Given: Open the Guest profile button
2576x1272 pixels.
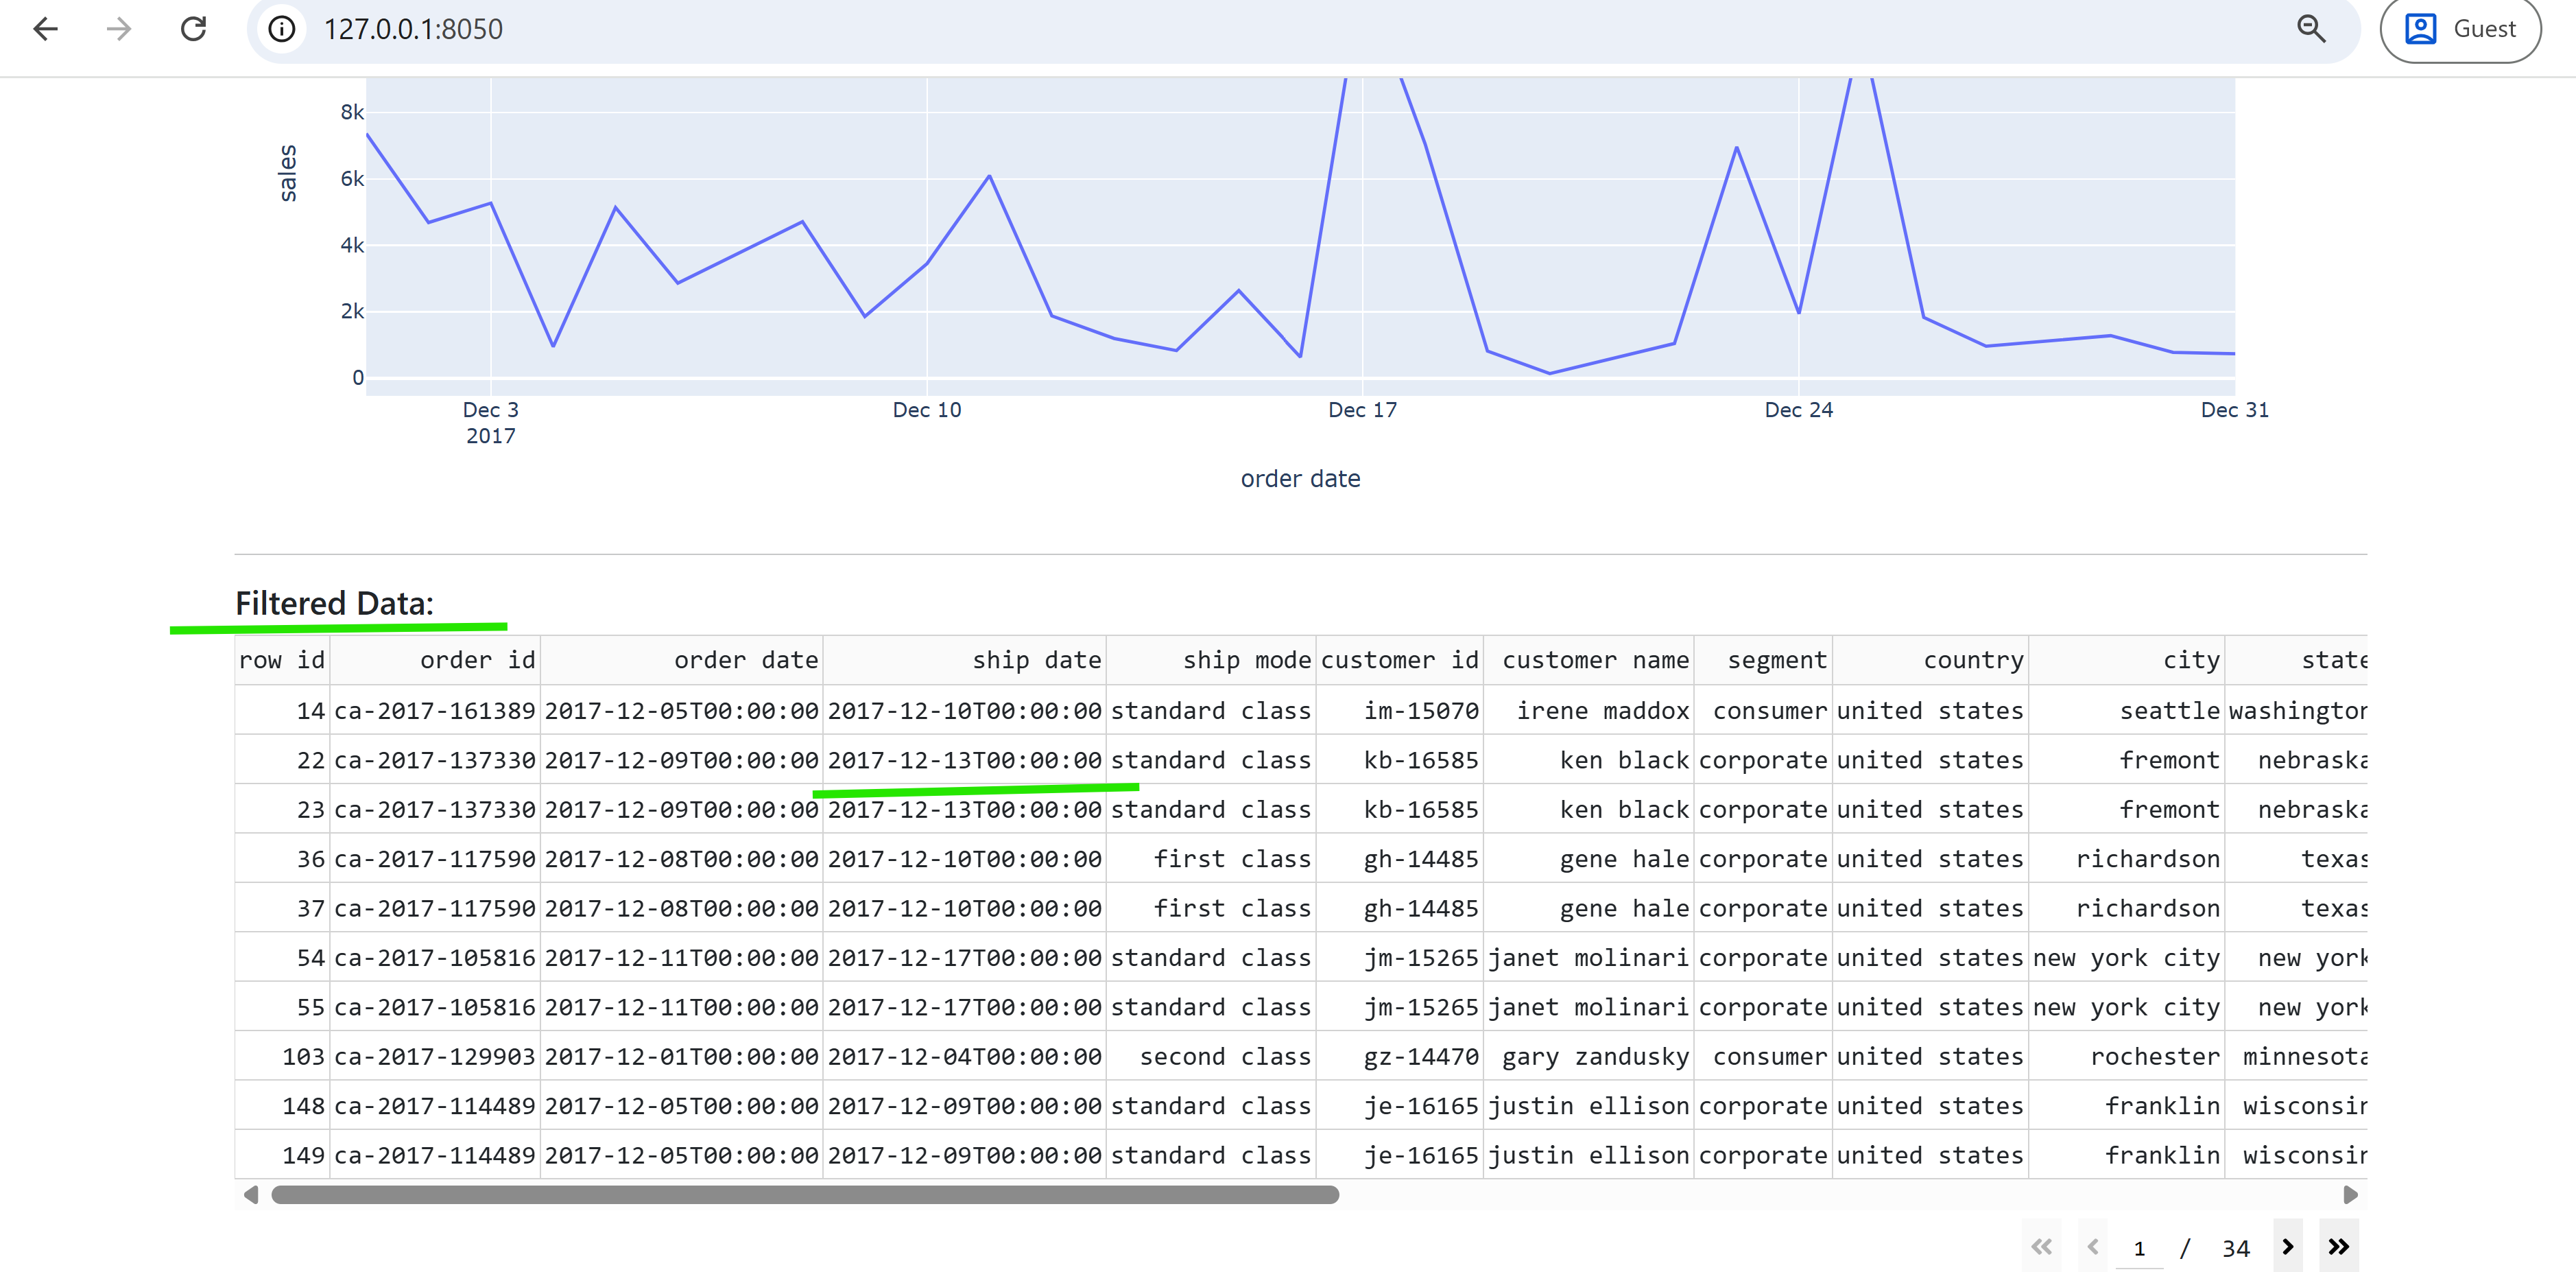Looking at the screenshot, I should (2460, 29).
